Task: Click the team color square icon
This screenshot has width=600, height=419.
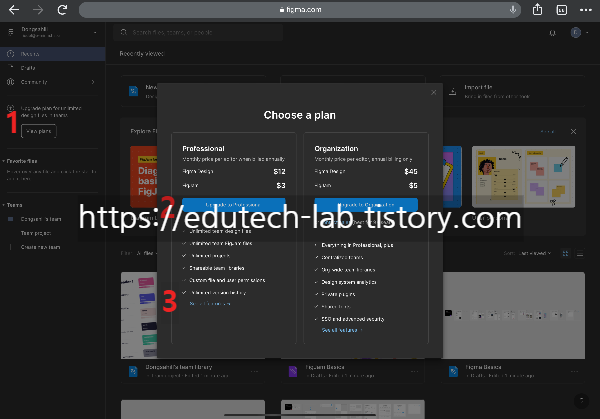Action: pos(11,219)
